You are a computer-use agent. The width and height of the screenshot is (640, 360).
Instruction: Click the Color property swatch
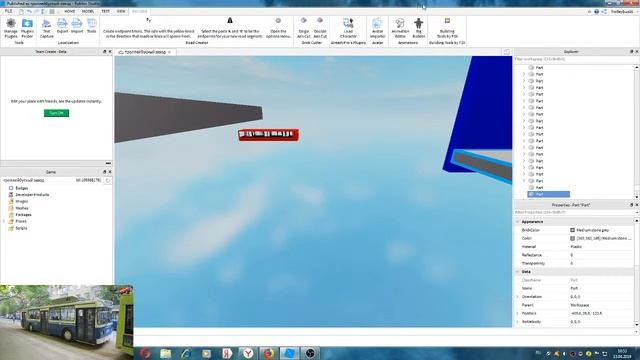click(x=572, y=238)
